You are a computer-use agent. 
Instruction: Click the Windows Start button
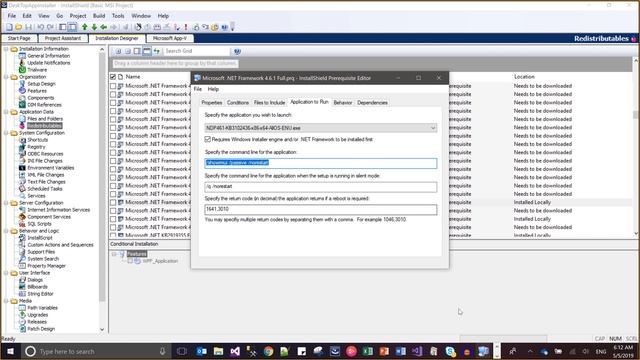pos(10,351)
